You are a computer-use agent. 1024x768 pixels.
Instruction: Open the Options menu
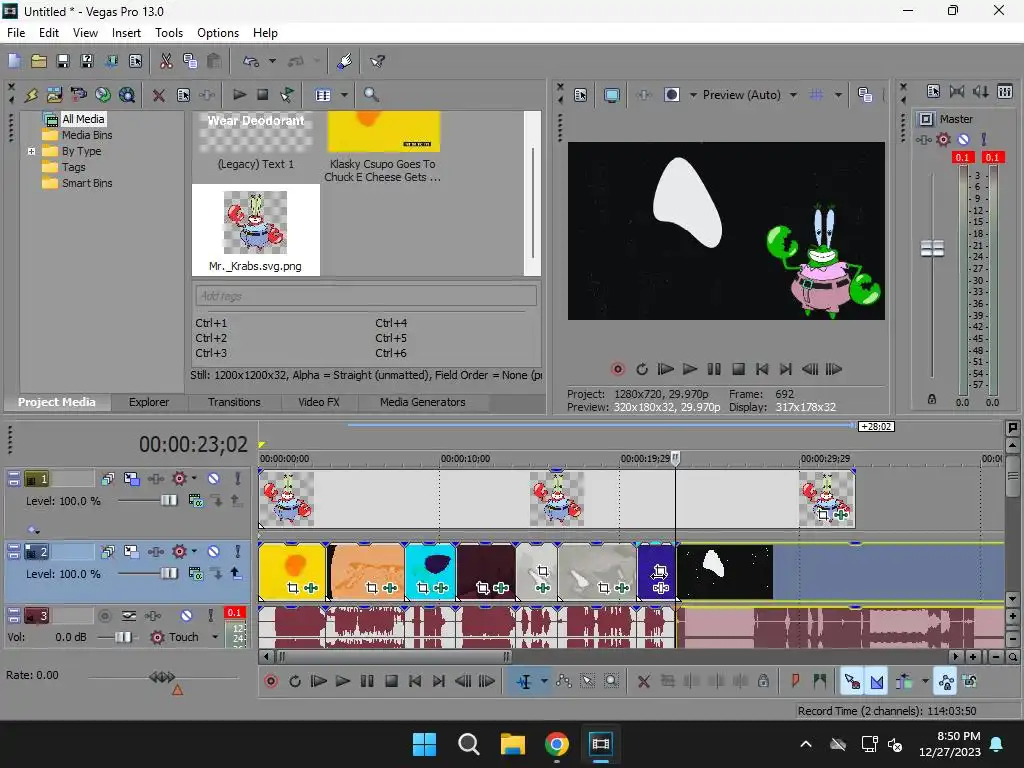tap(217, 33)
